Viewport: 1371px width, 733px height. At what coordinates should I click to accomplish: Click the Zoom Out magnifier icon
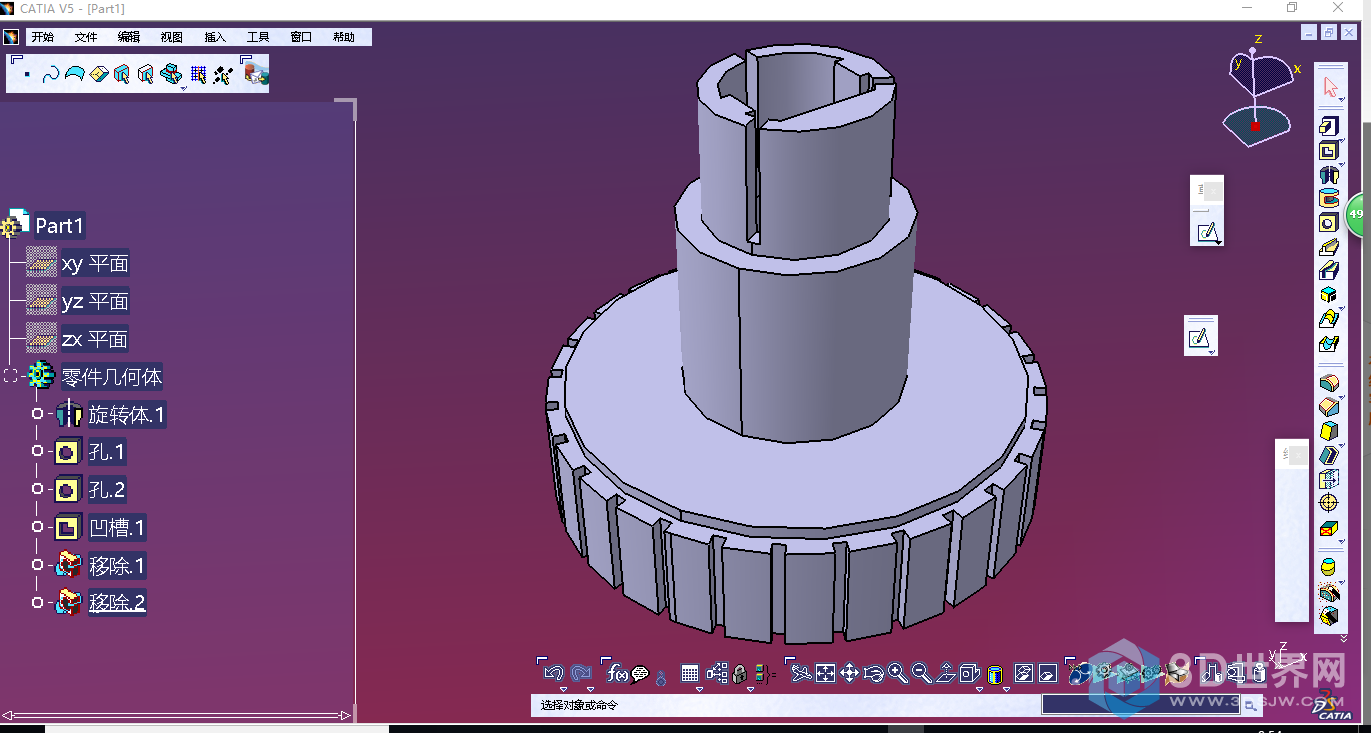click(921, 674)
